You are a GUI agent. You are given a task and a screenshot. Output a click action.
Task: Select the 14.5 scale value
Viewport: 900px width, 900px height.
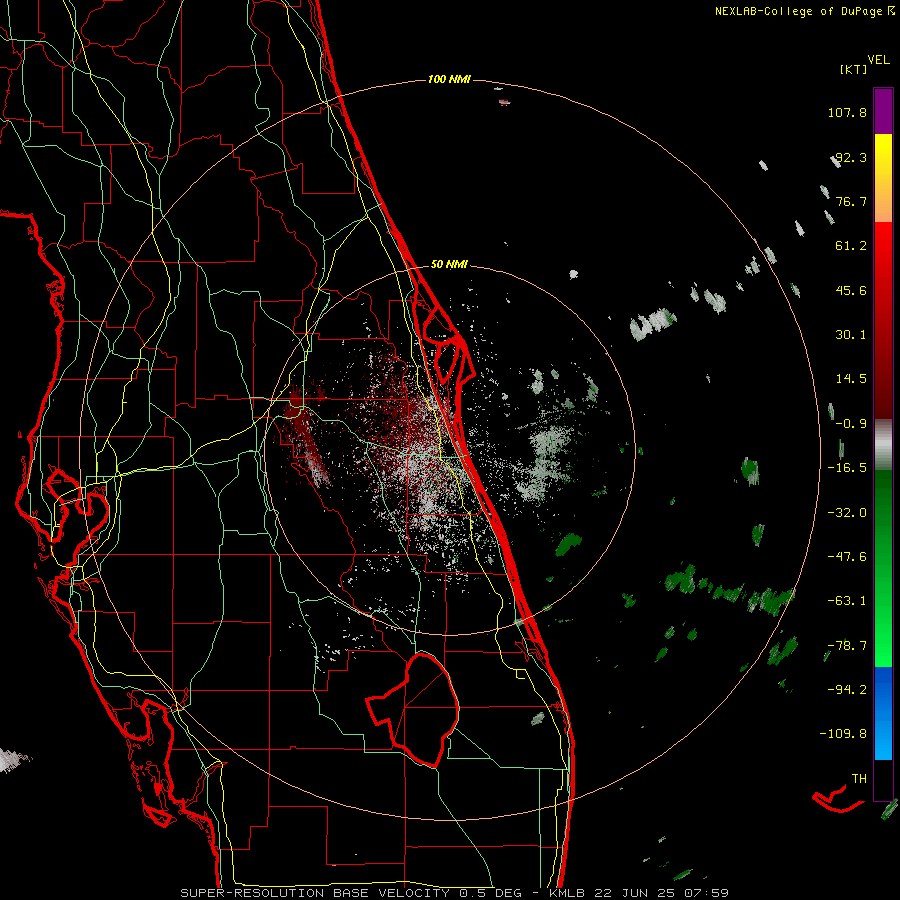851,379
